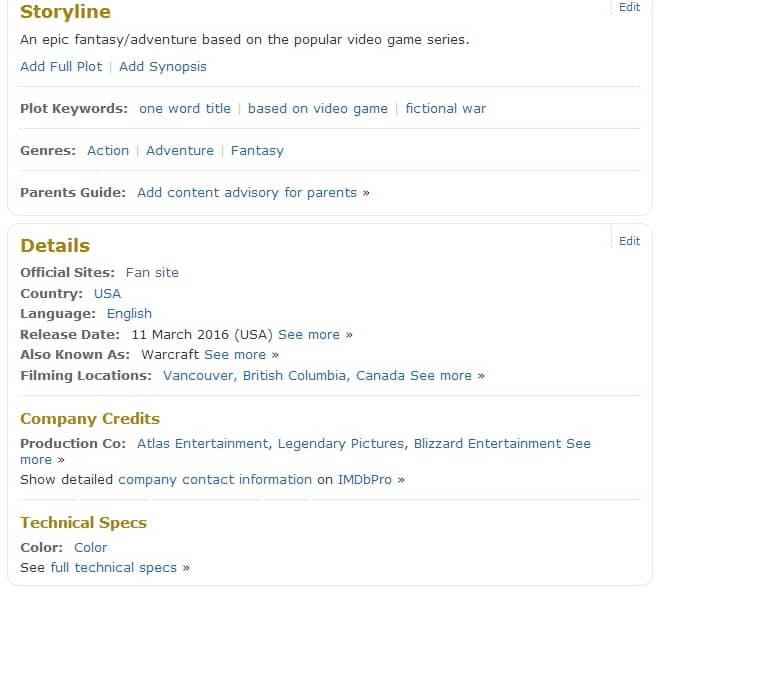Viewport: 757px width, 676px height.
Task: Open Atlas Entertainment company link
Action: point(203,444)
